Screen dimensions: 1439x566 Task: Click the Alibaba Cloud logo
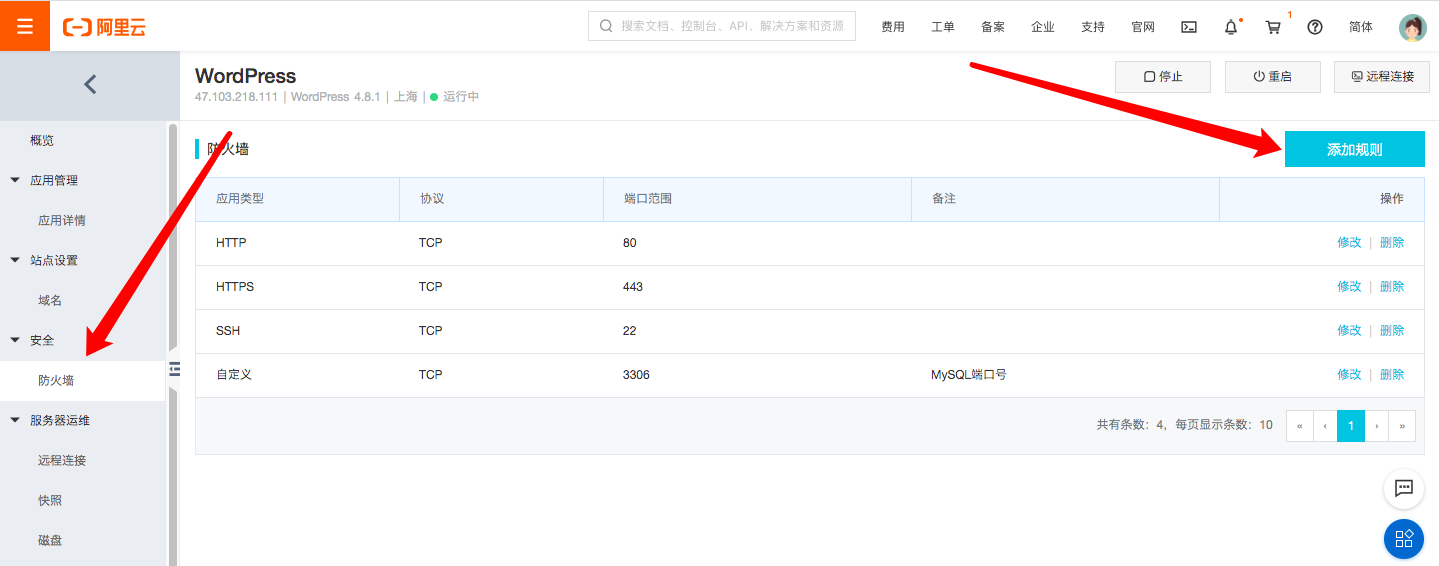pyautogui.click(x=104, y=27)
